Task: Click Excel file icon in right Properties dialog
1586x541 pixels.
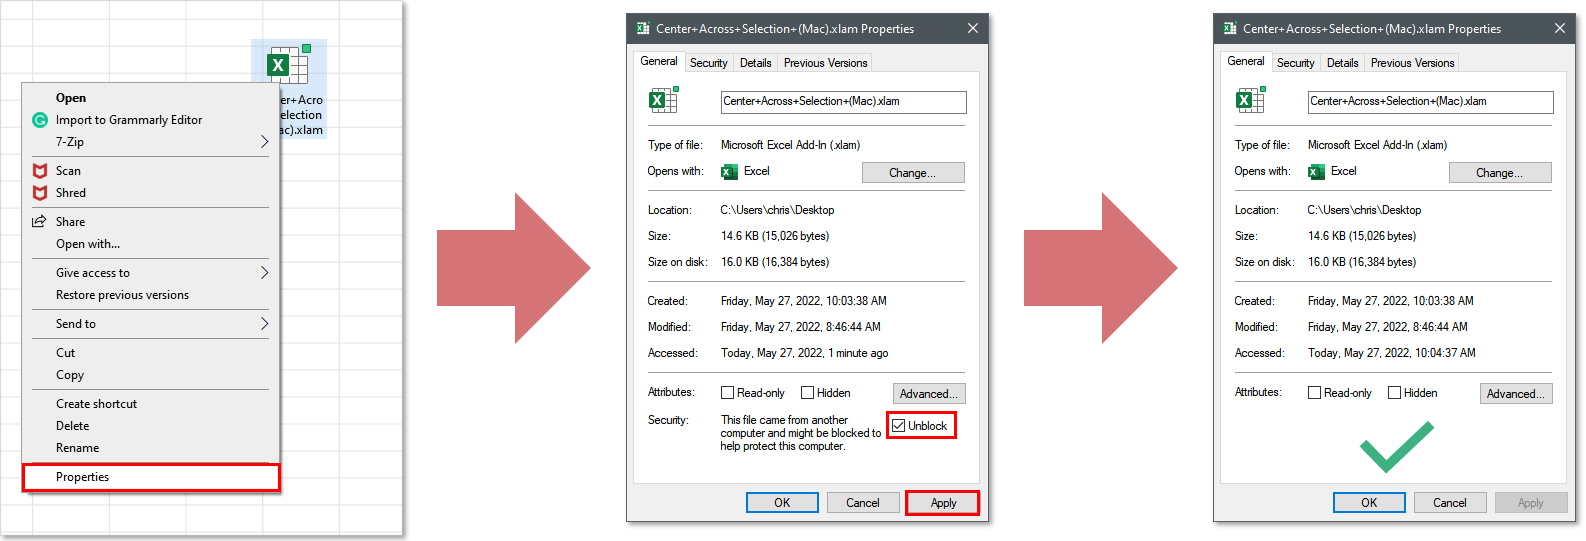Action: coord(1250,100)
